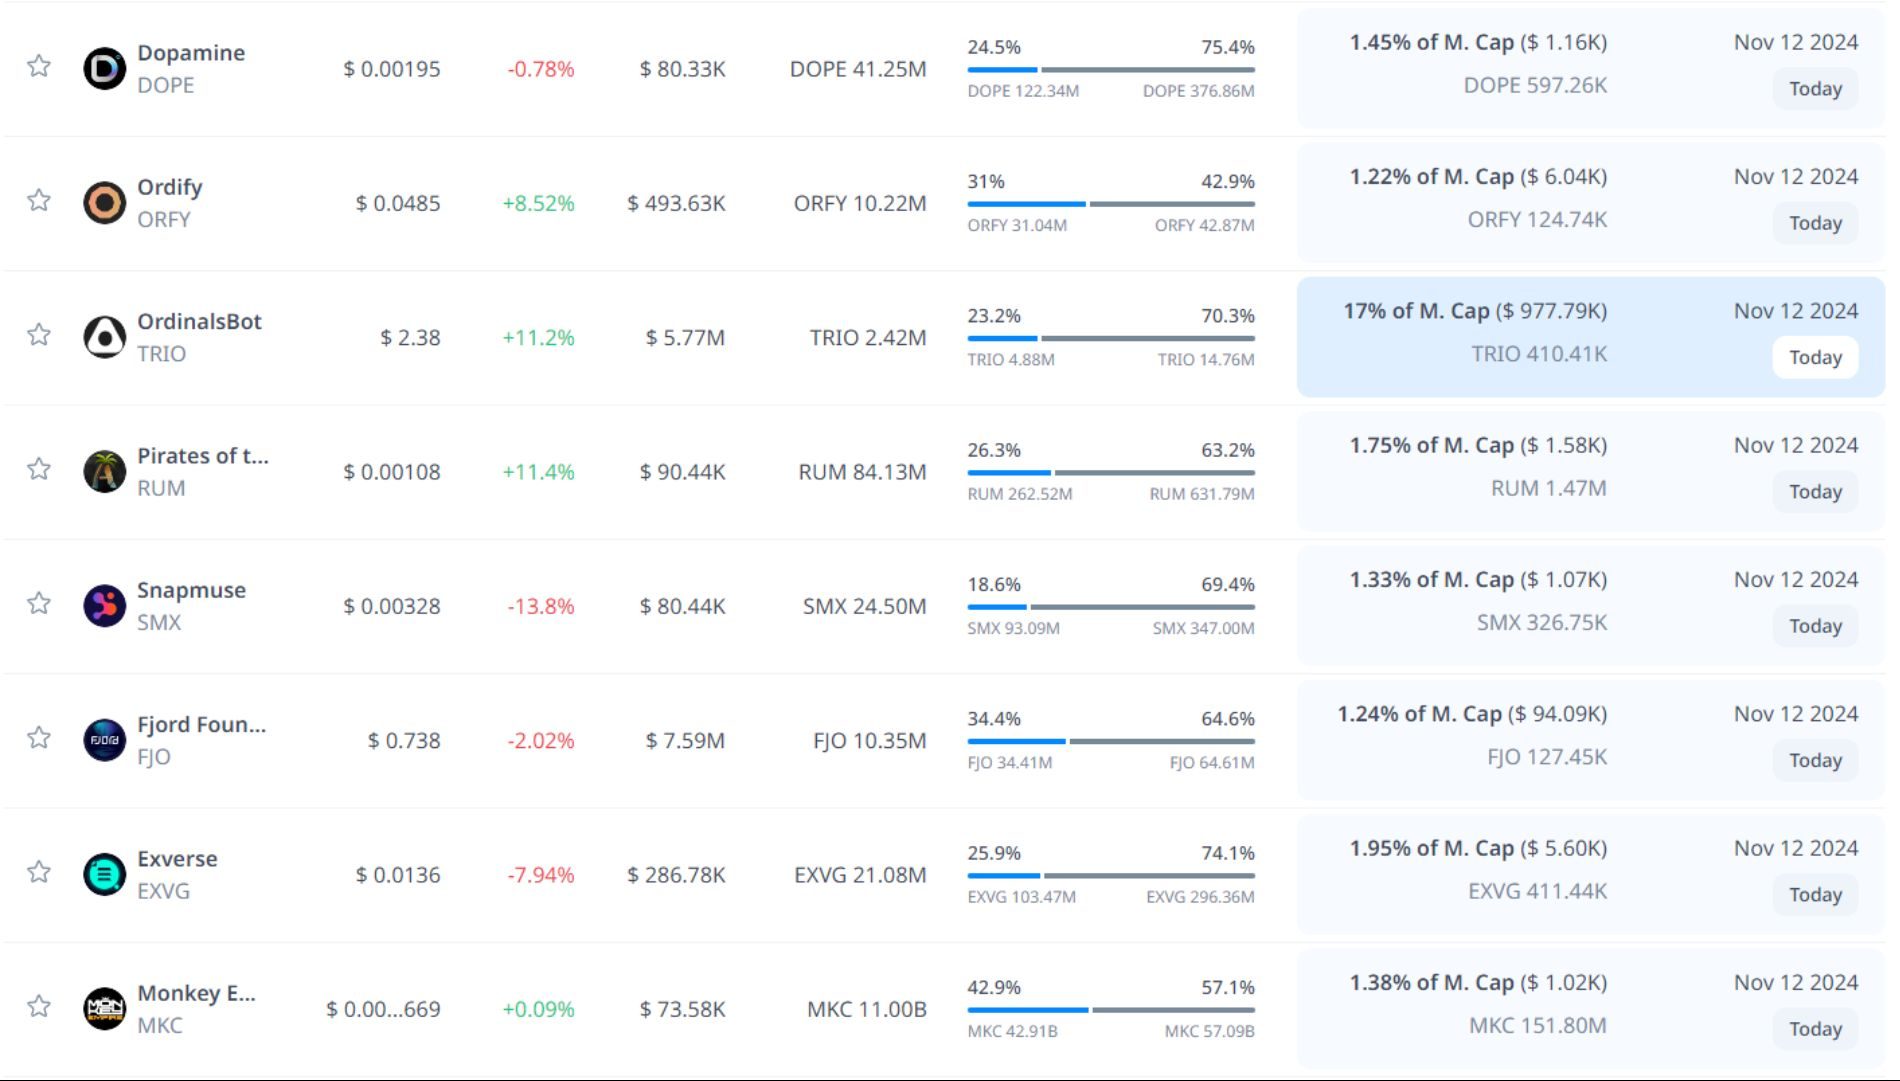Screen dimensions: 1900x1081
Task: Open the Fjord Foundry name link
Action: [201, 724]
